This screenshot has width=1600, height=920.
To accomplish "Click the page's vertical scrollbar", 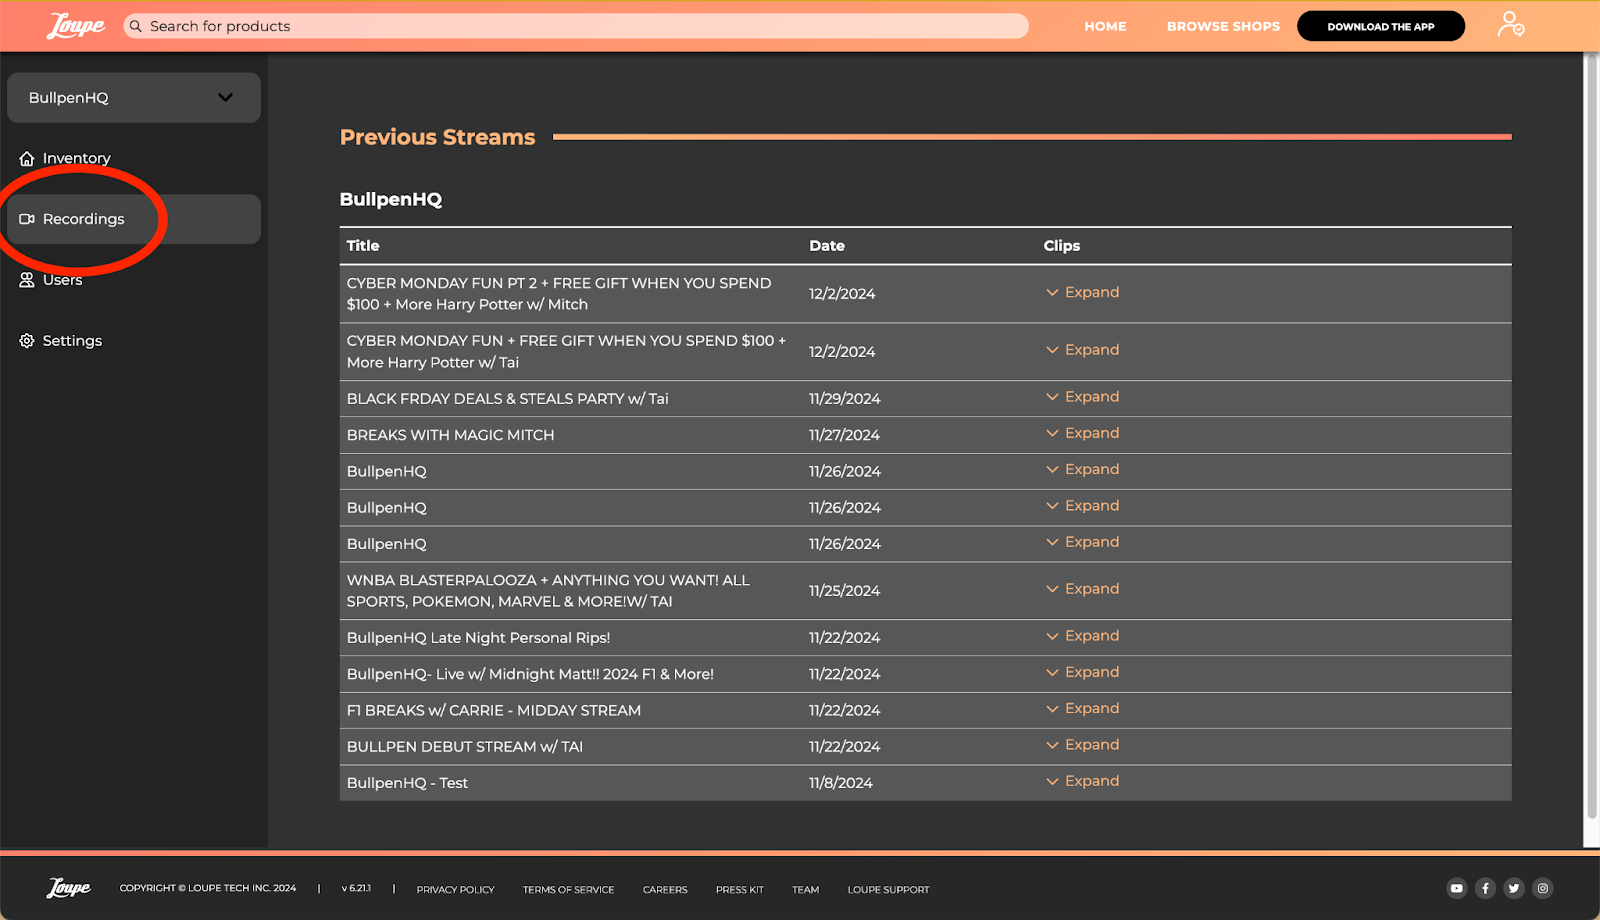I will tap(1591, 440).
